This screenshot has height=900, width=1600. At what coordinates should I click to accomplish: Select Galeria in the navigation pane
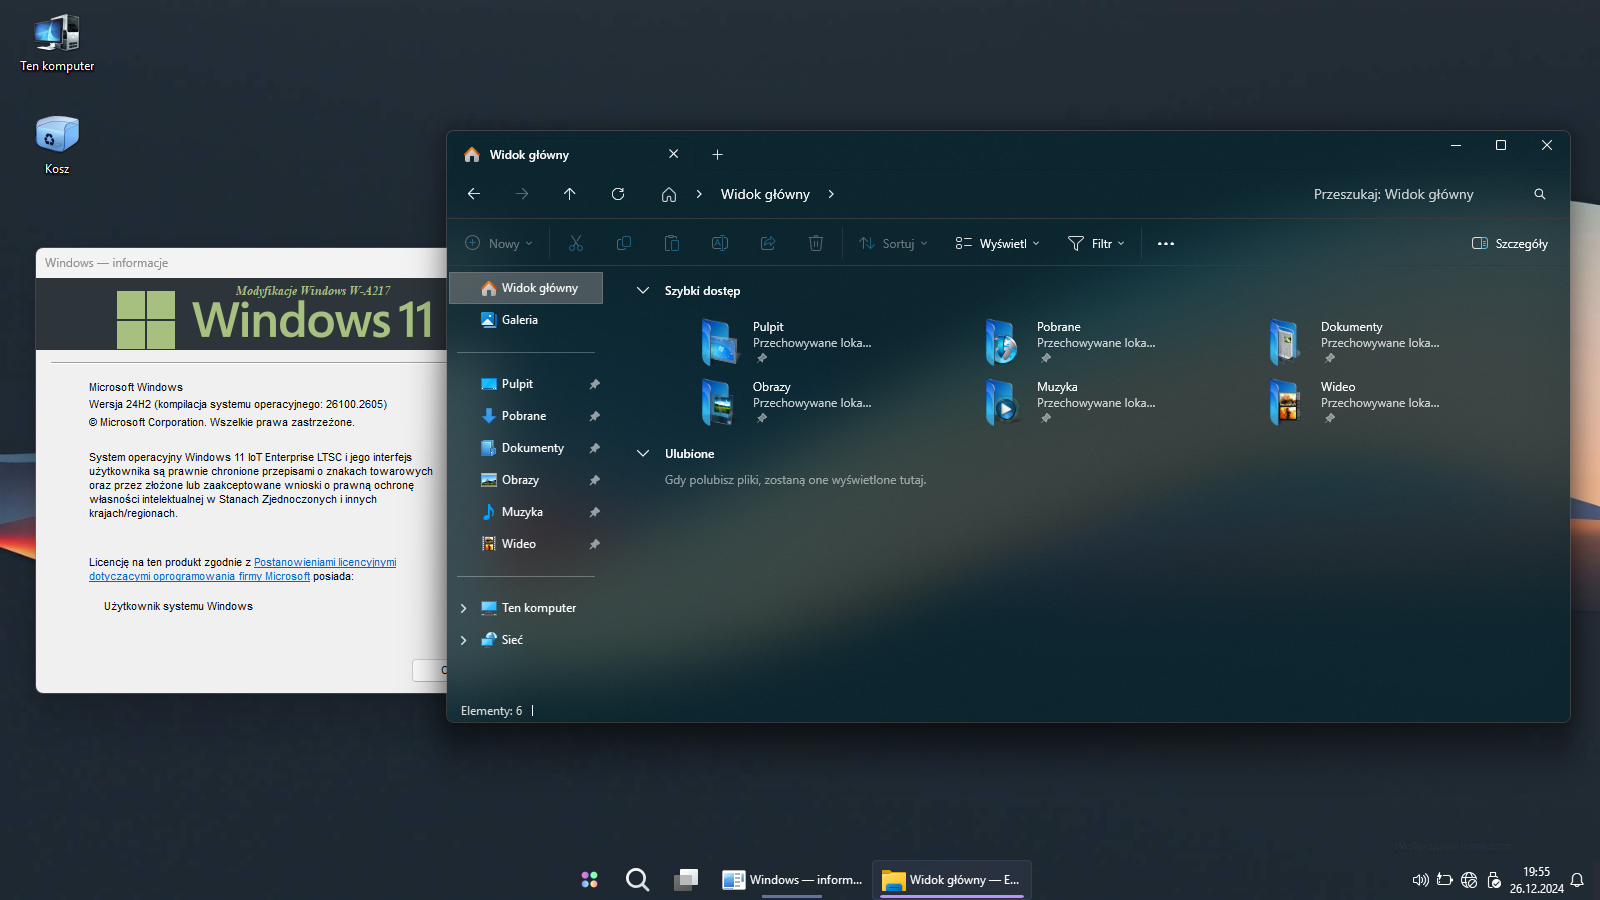pos(519,320)
